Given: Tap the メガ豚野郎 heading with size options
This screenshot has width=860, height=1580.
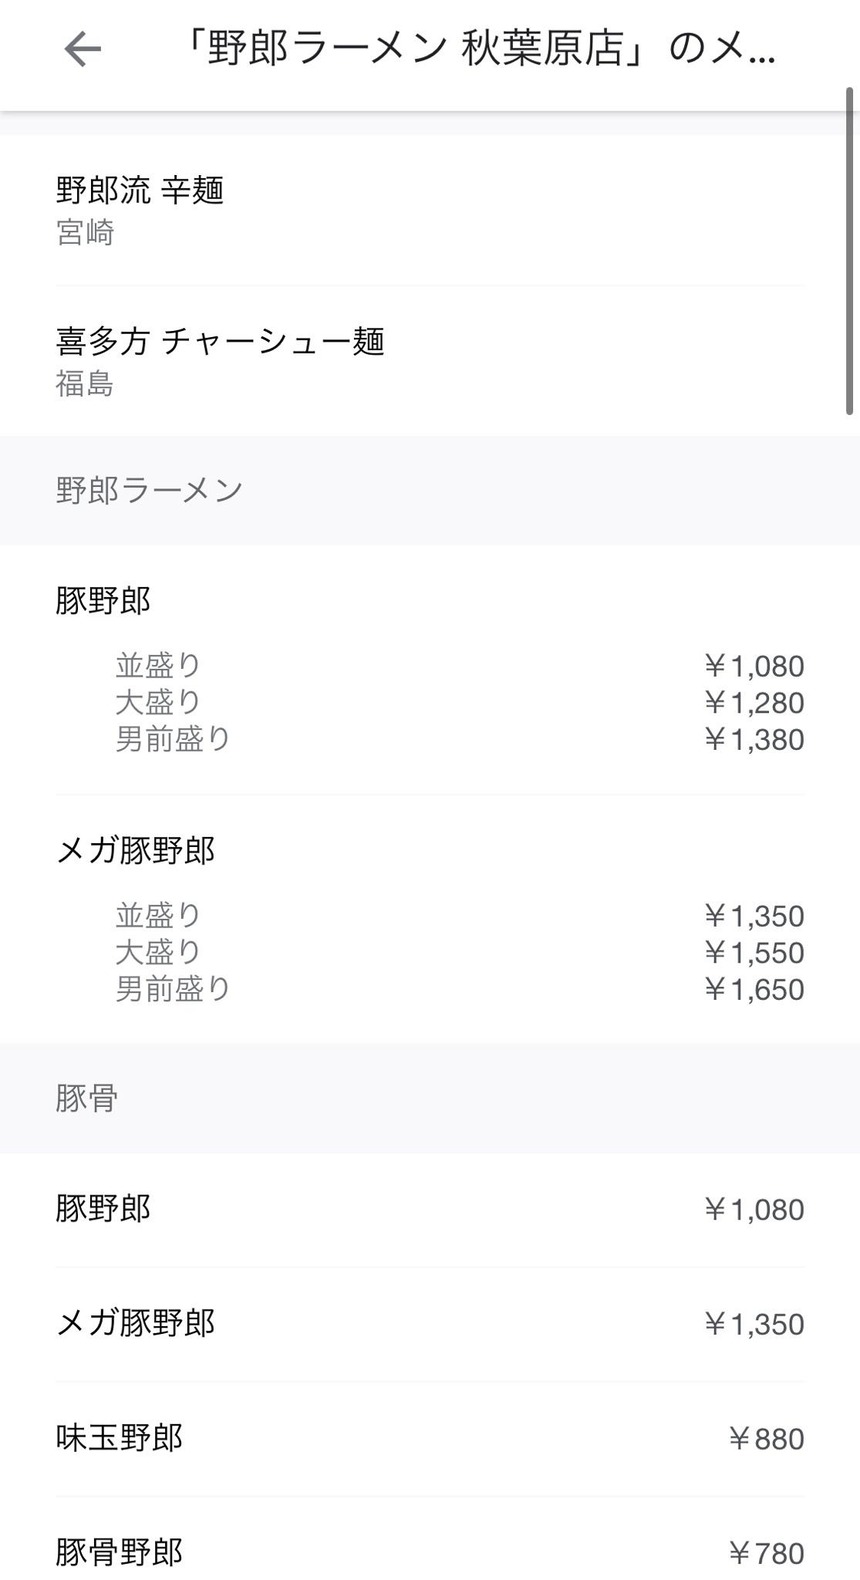Looking at the screenshot, I should [136, 850].
